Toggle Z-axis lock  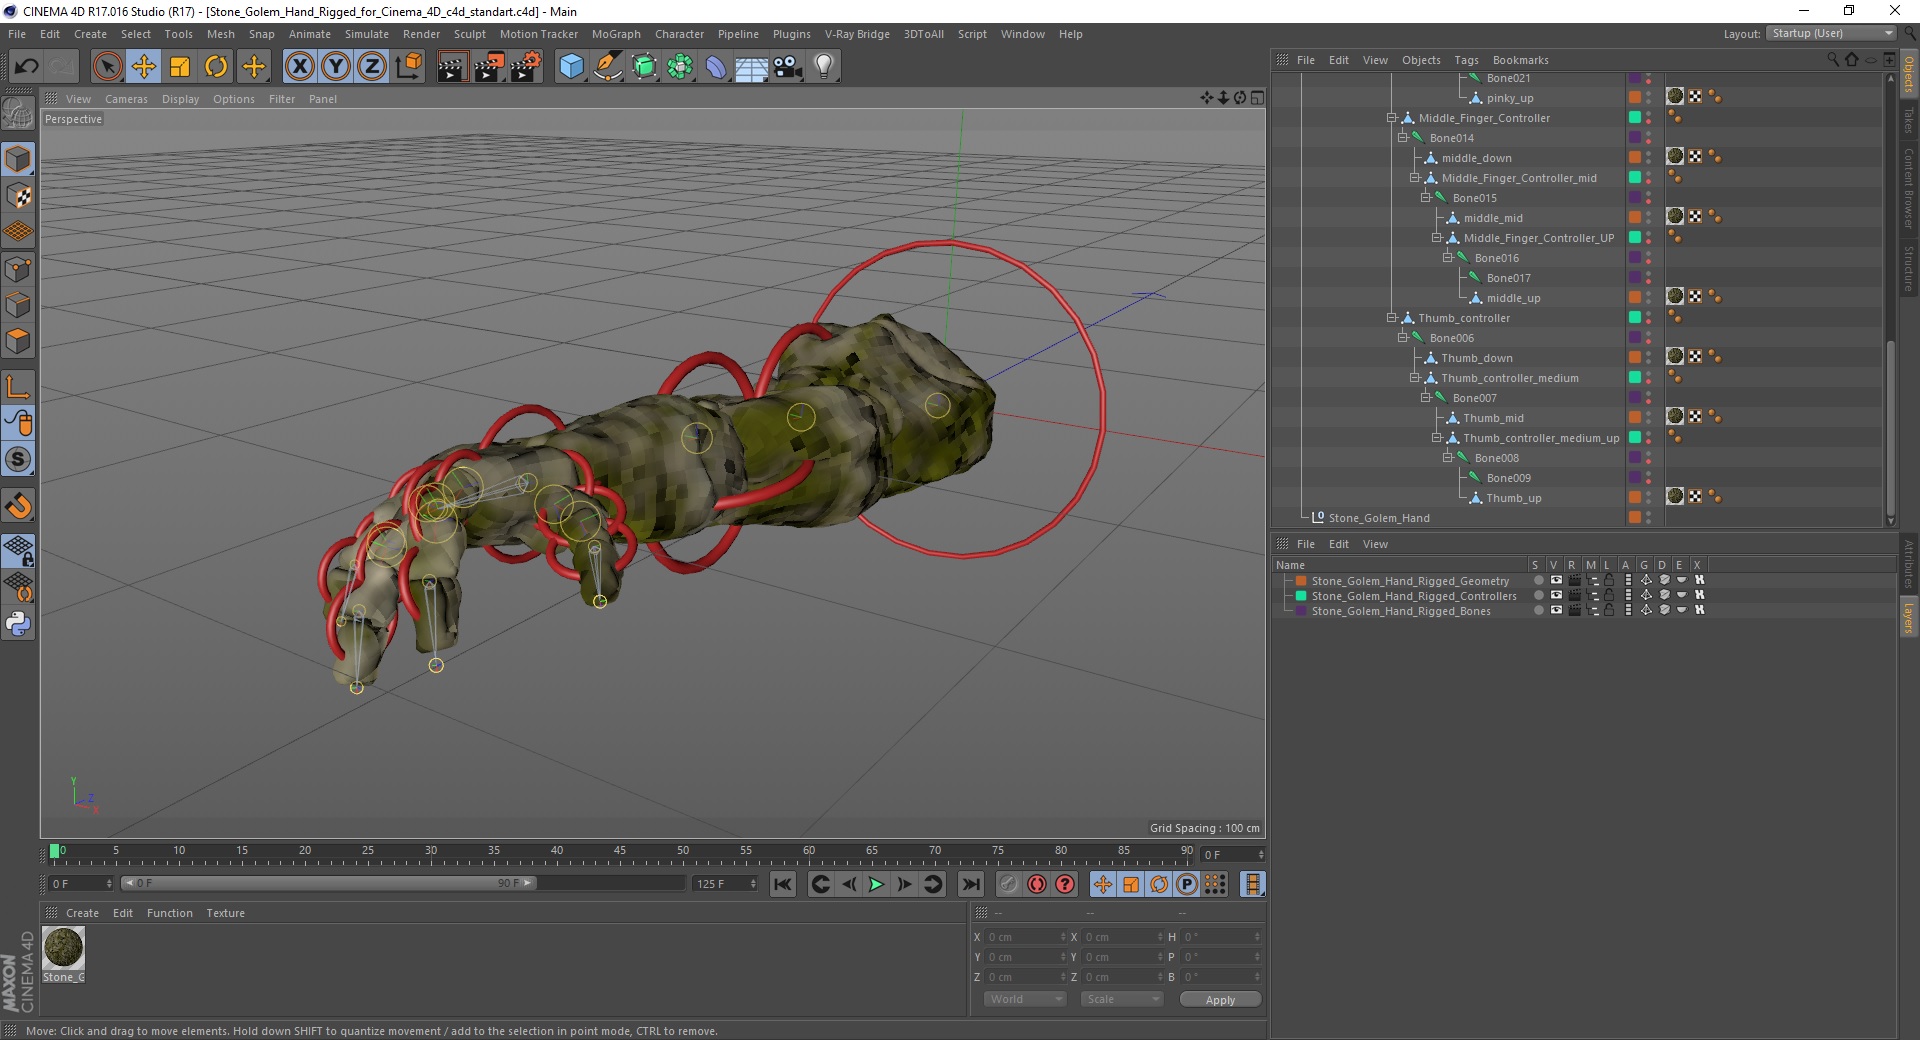click(372, 67)
